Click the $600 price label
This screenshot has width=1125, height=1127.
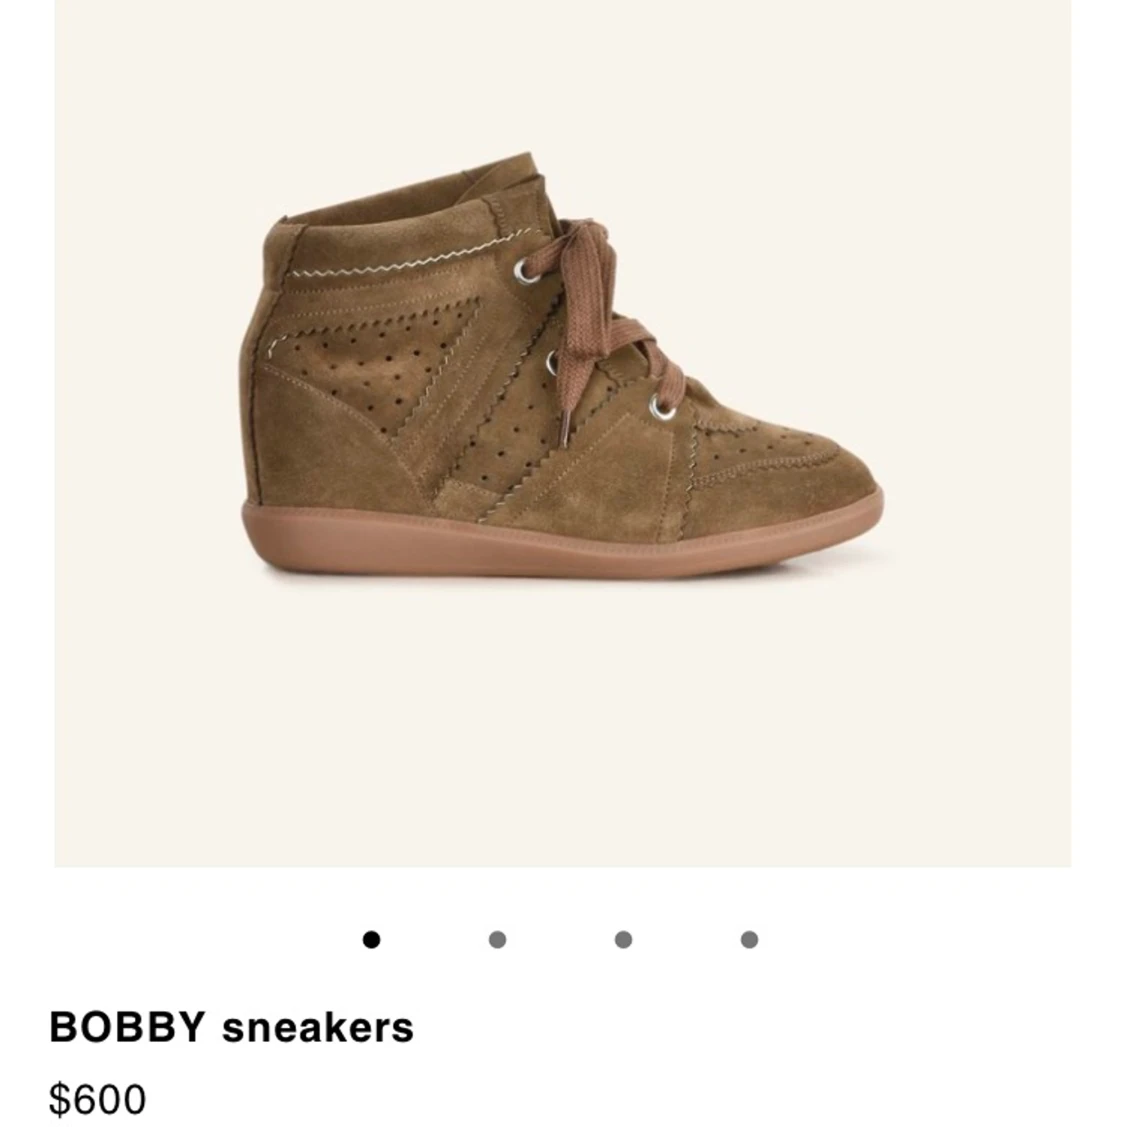point(97,1099)
